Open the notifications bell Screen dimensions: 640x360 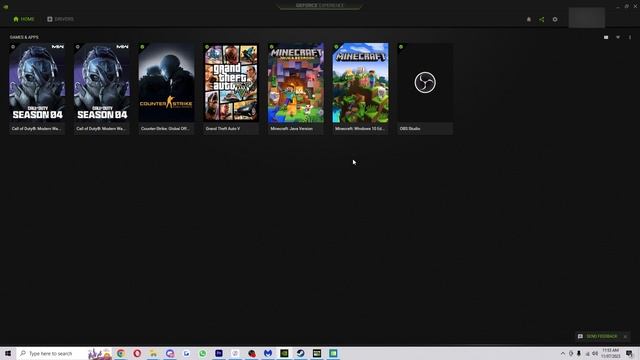point(529,19)
